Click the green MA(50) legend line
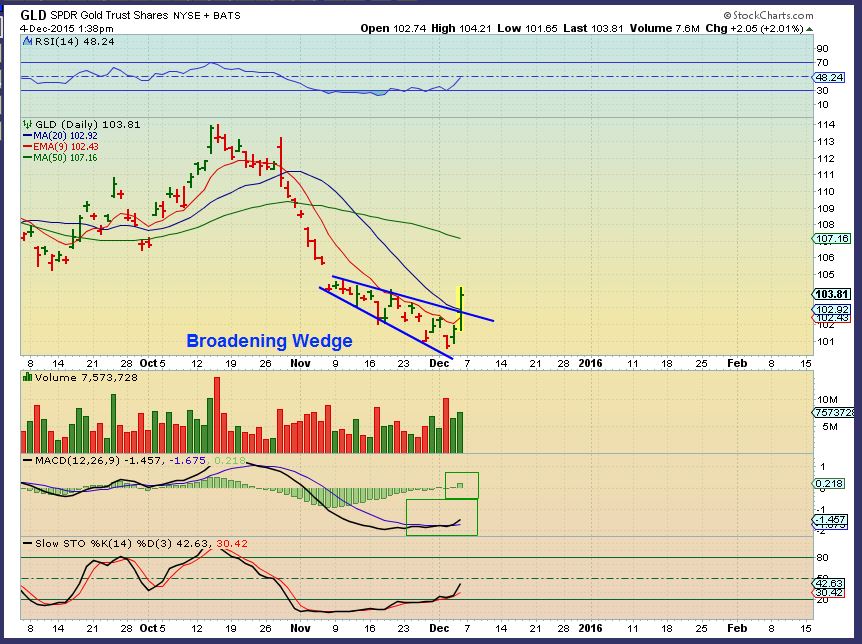The width and height of the screenshot is (862, 644). [x=27, y=157]
